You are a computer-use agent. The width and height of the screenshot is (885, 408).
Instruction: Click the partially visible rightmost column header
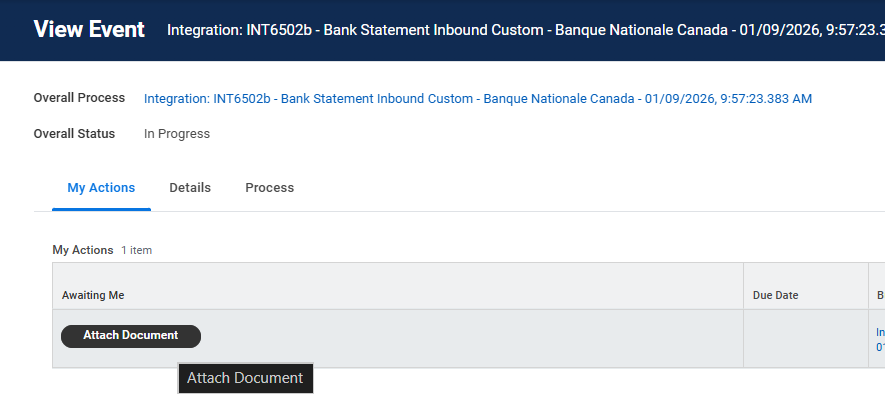pos(879,296)
